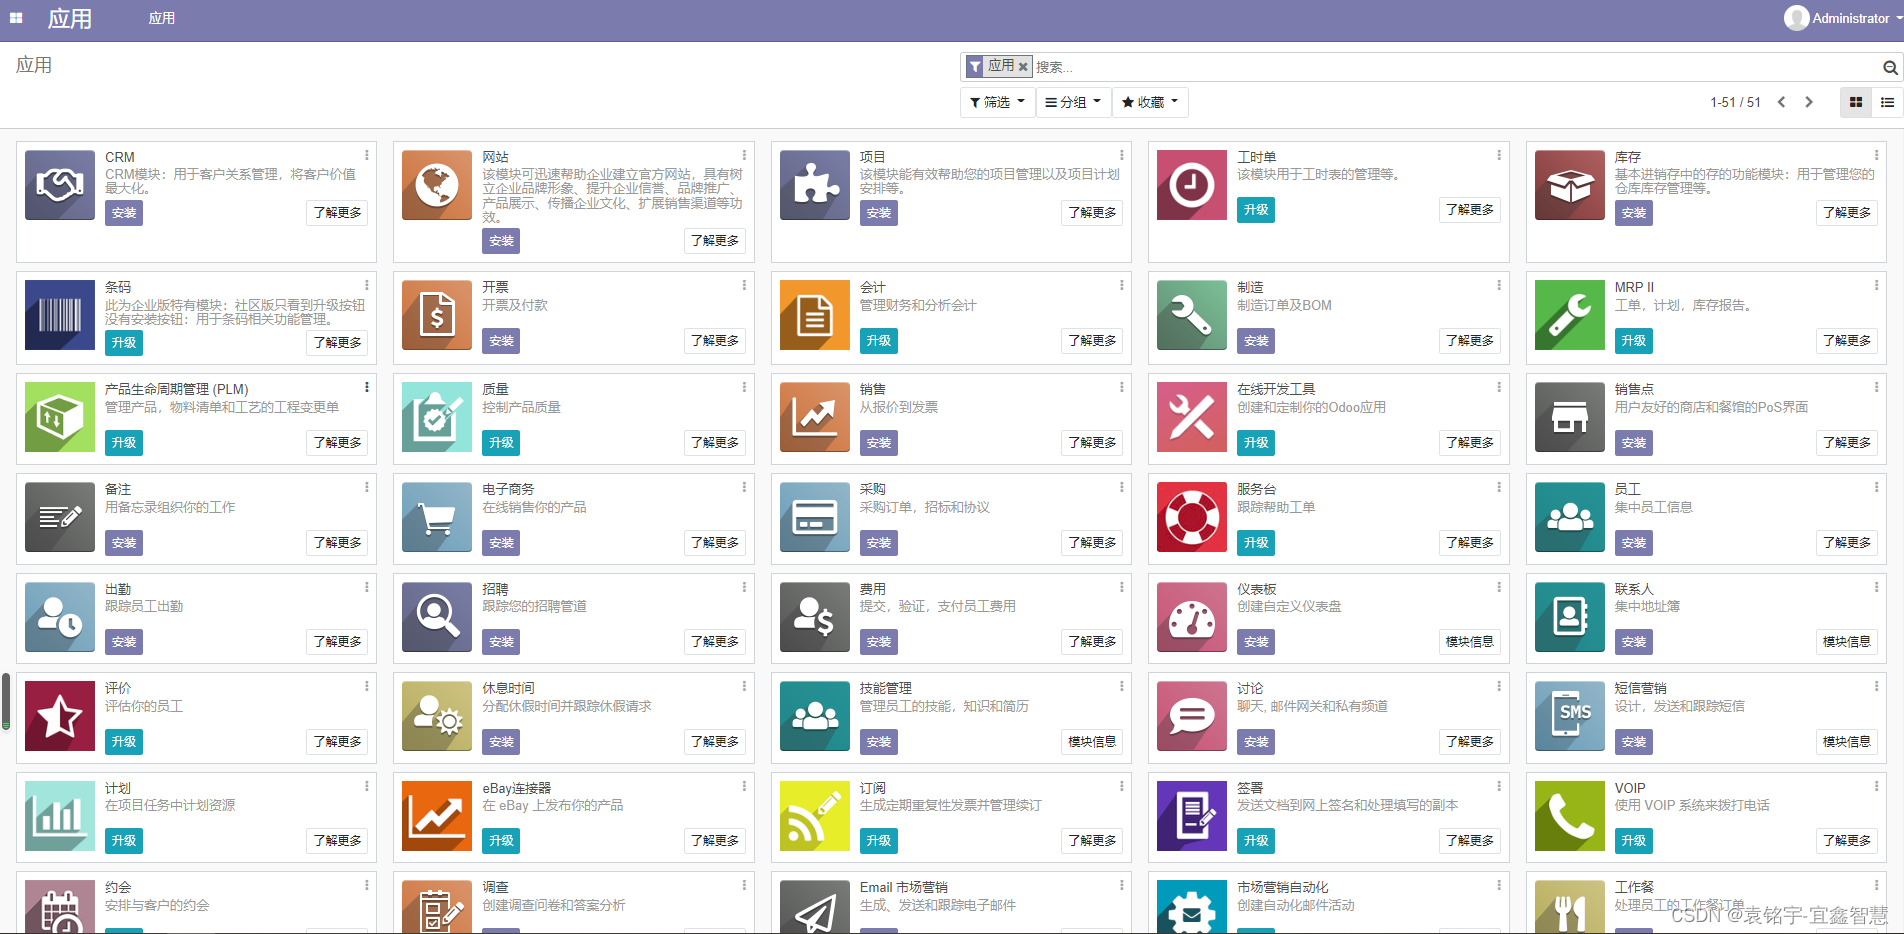The height and width of the screenshot is (934, 1904).
Task: Open the three-dot menu on the 项目 card
Action: coord(1121,155)
